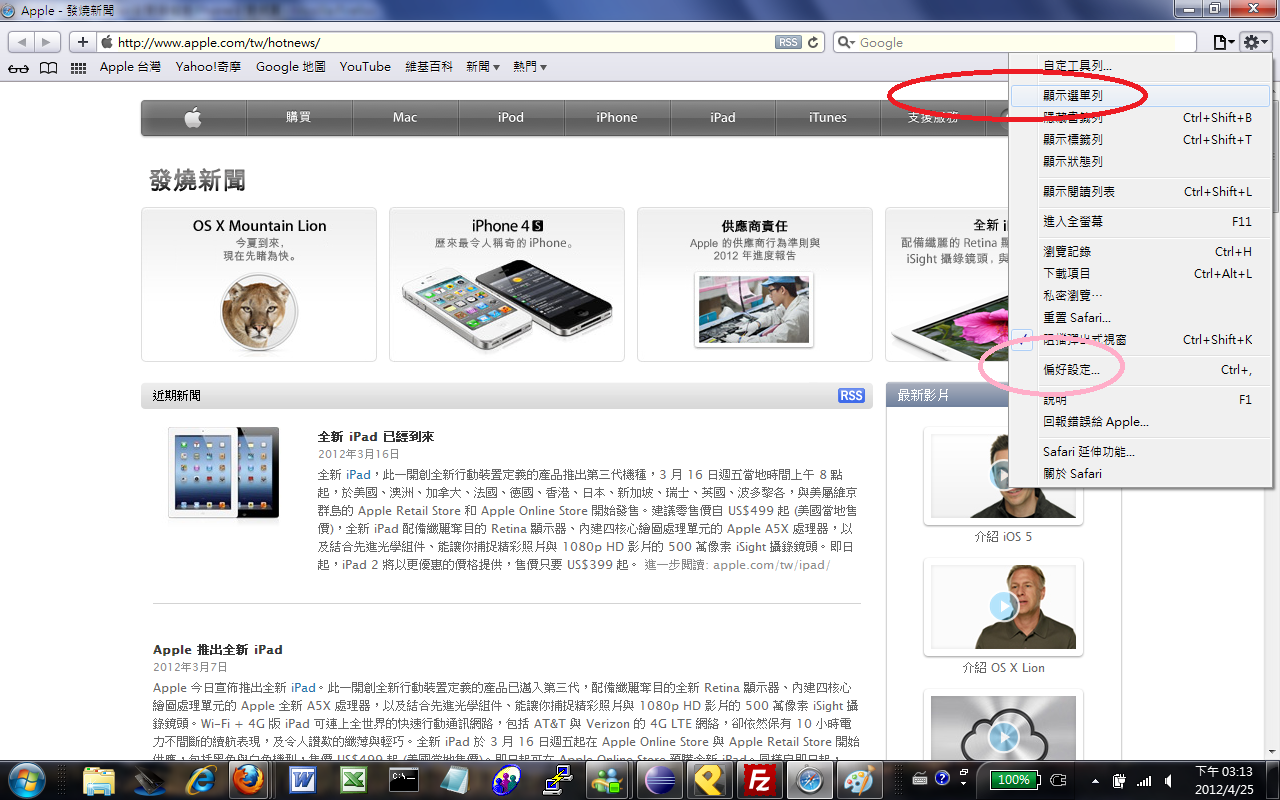Open 瀏覽記錄 from gear menu

[x=1140, y=252]
